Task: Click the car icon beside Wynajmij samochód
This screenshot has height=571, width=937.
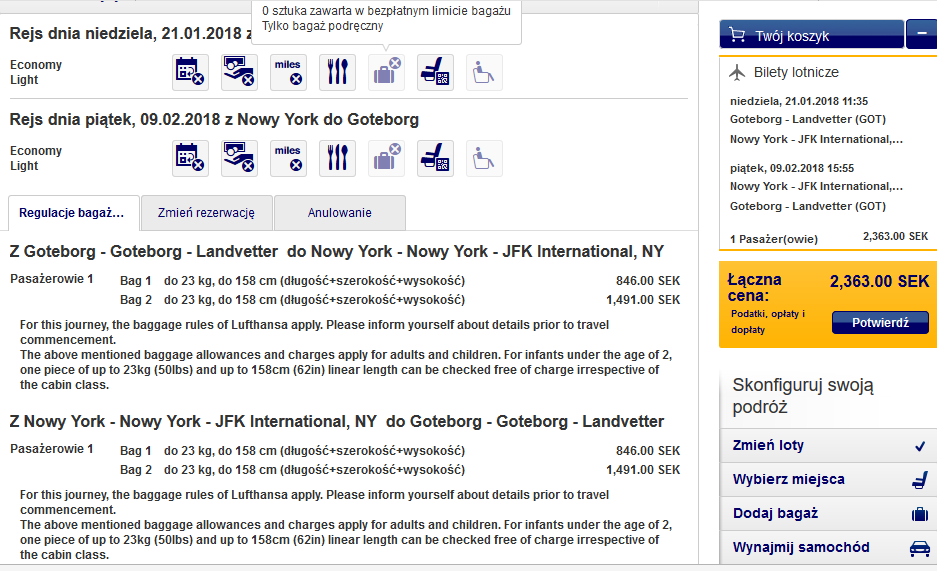Action: (x=920, y=548)
